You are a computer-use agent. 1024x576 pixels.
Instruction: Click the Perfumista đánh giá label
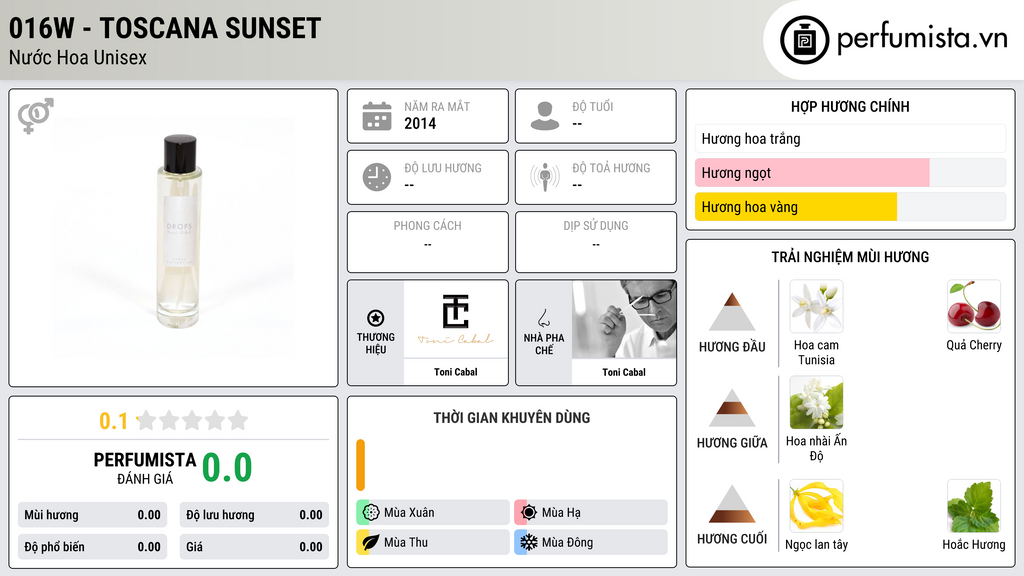click(x=145, y=468)
